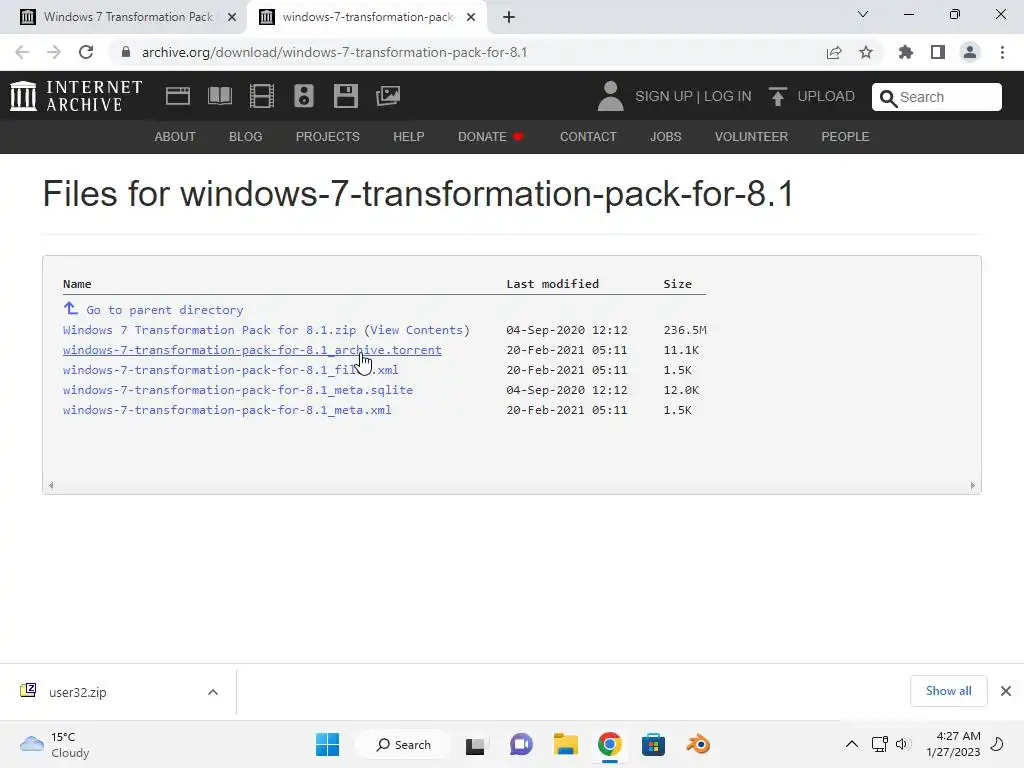Open the tab search dropdown arrow
This screenshot has height=768, width=1024.
click(x=863, y=14)
